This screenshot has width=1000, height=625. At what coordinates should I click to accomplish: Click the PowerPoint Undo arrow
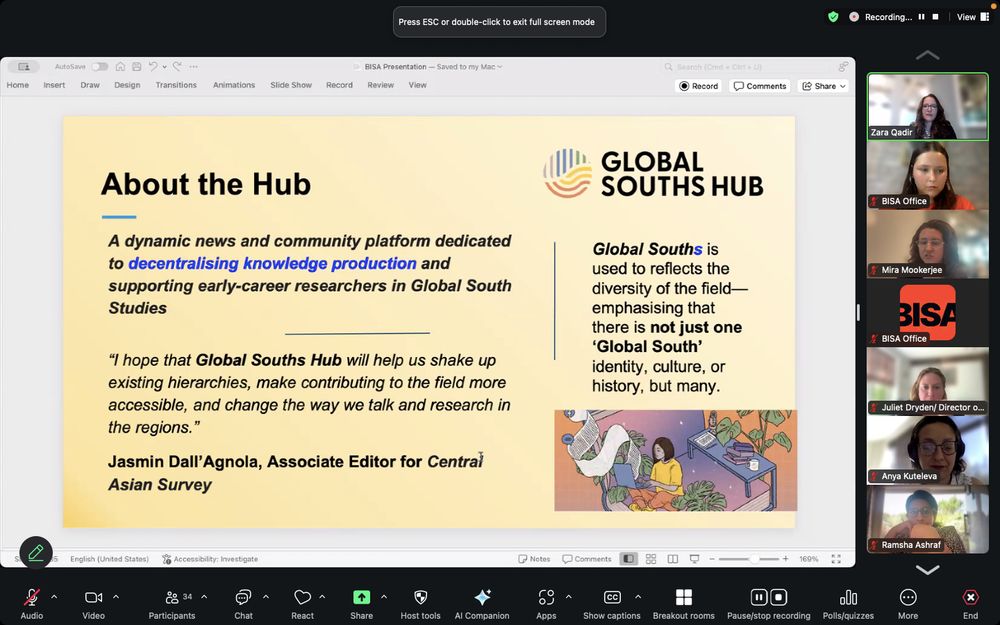[153, 66]
